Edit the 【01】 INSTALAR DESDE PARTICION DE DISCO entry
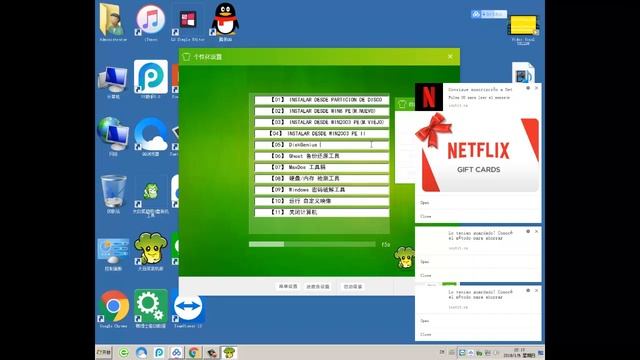The width and height of the screenshot is (640, 360). pyautogui.click(x=322, y=100)
